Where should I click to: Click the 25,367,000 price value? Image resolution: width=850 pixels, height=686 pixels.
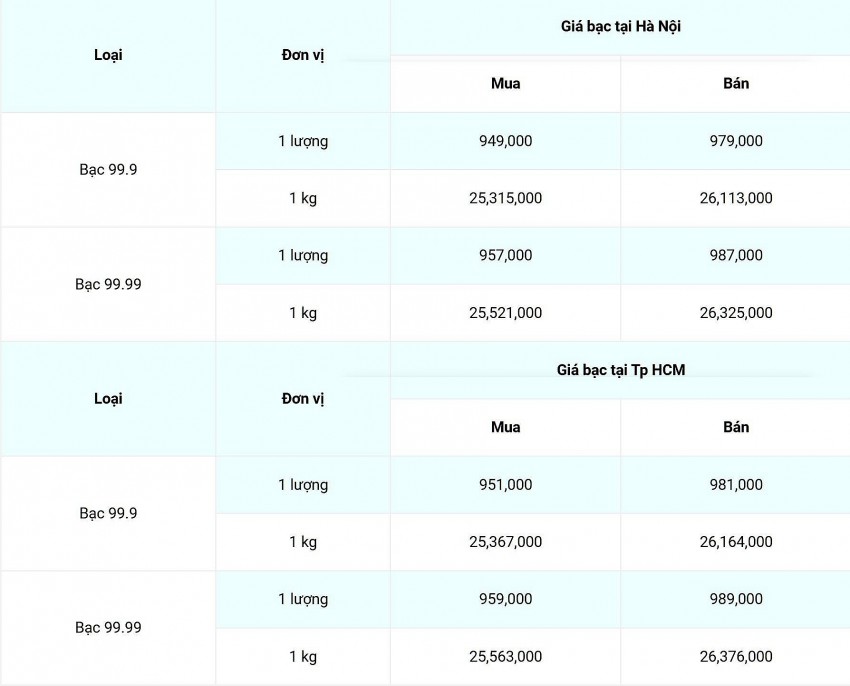(x=505, y=542)
